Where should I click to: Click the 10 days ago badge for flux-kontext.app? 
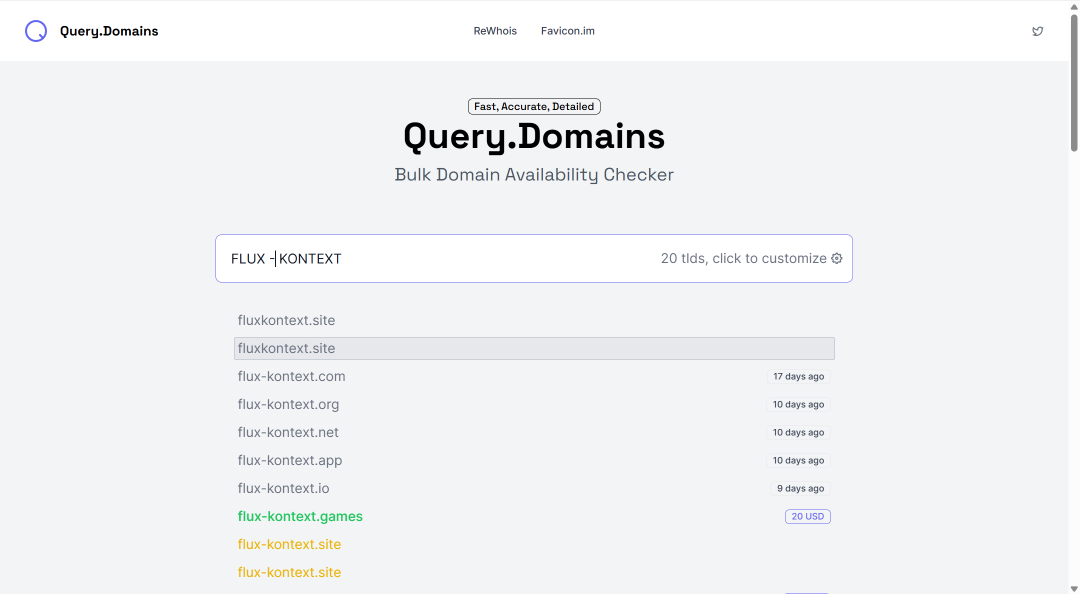click(x=798, y=460)
